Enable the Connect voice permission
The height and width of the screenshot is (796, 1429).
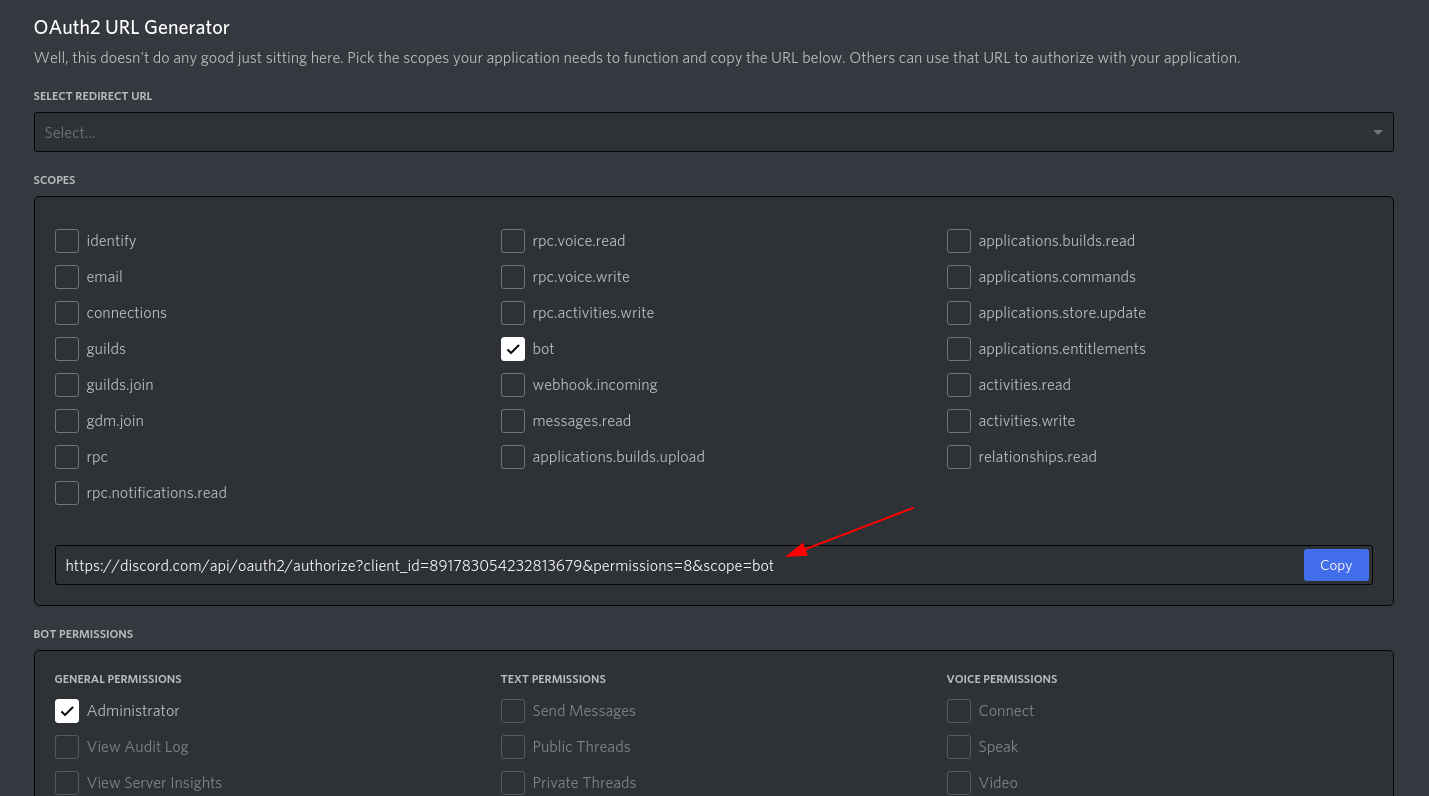pos(959,711)
